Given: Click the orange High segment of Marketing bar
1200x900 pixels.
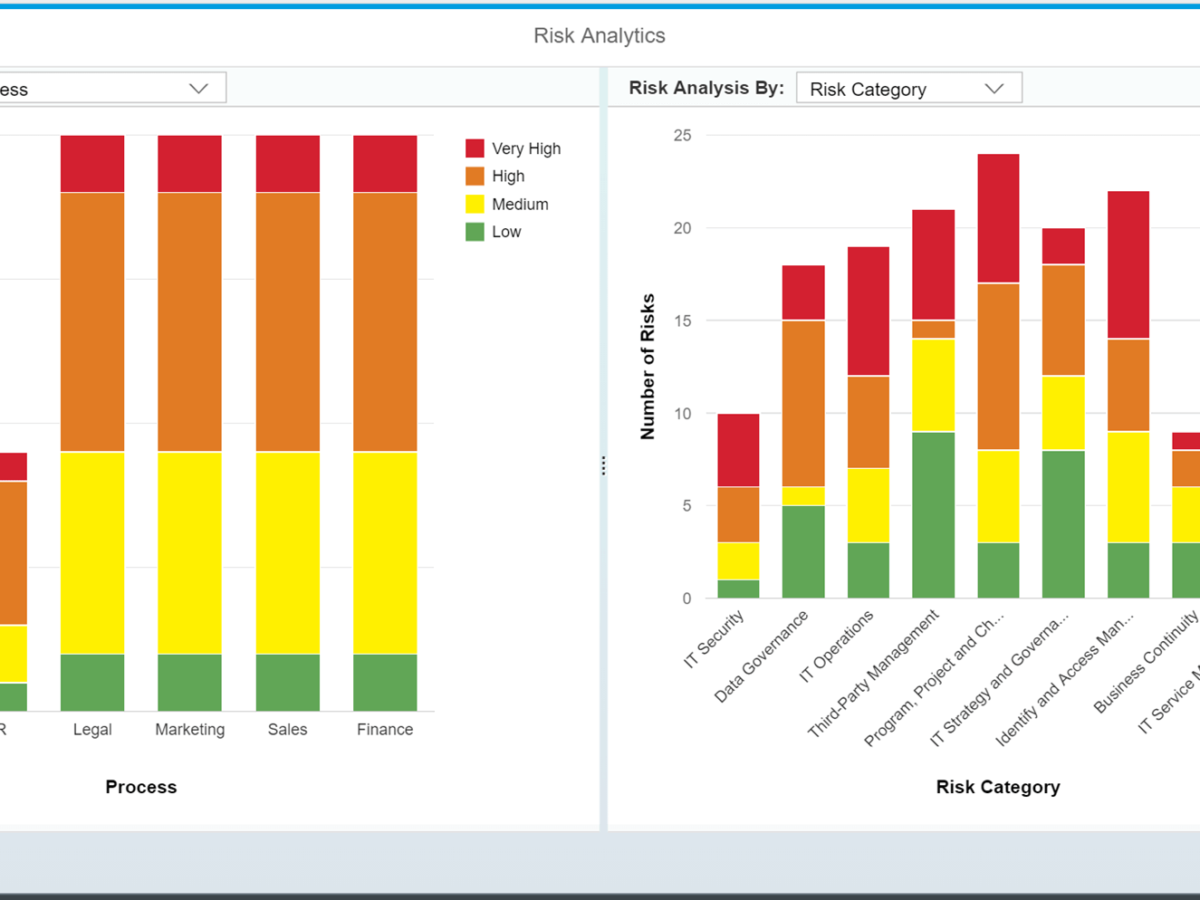Looking at the screenshot, I should tap(190, 322).
